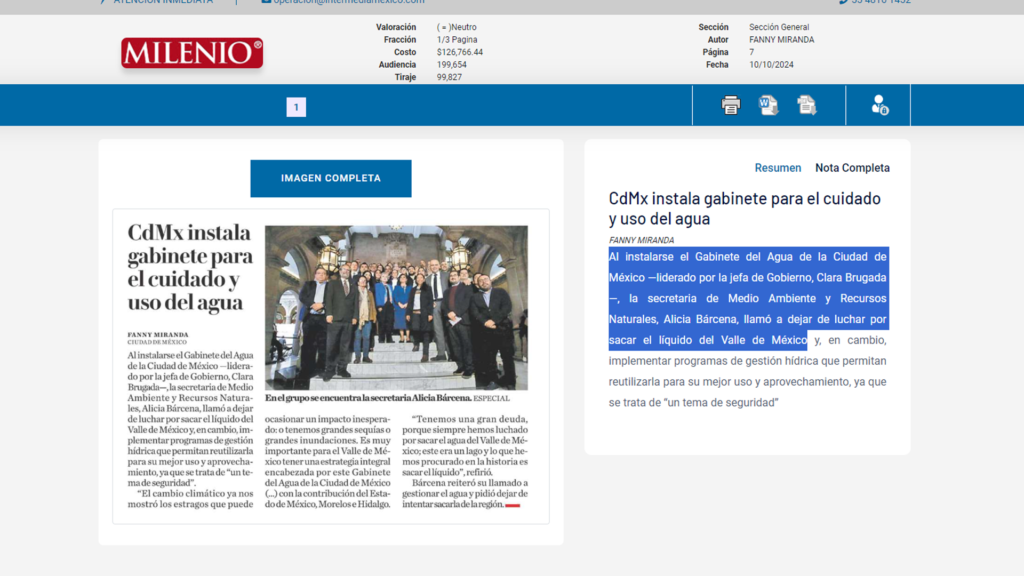Viewport: 1024px width, 576px height.
Task: Click the Autor value FANNY MIRANDA in header
Action: (x=782, y=40)
